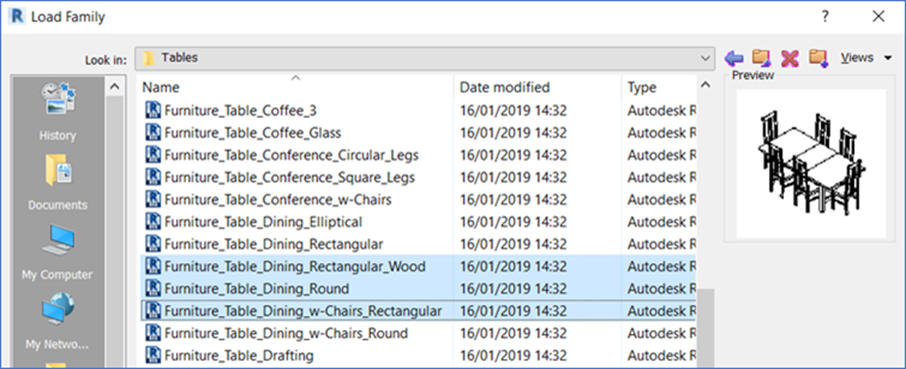The width and height of the screenshot is (906, 369).
Task: Open Documents in the places sidebar
Action: [x=57, y=183]
